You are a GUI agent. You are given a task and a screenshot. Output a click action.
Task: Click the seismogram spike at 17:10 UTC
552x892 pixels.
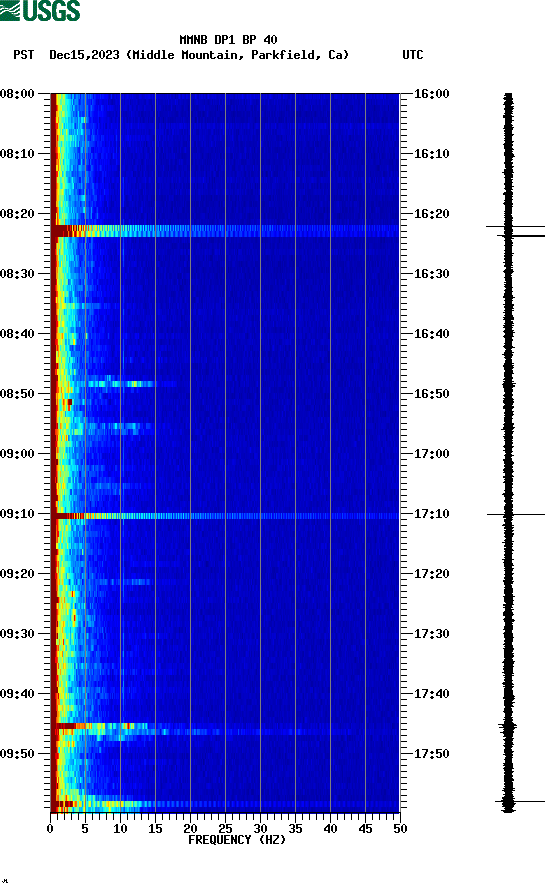[516, 514]
